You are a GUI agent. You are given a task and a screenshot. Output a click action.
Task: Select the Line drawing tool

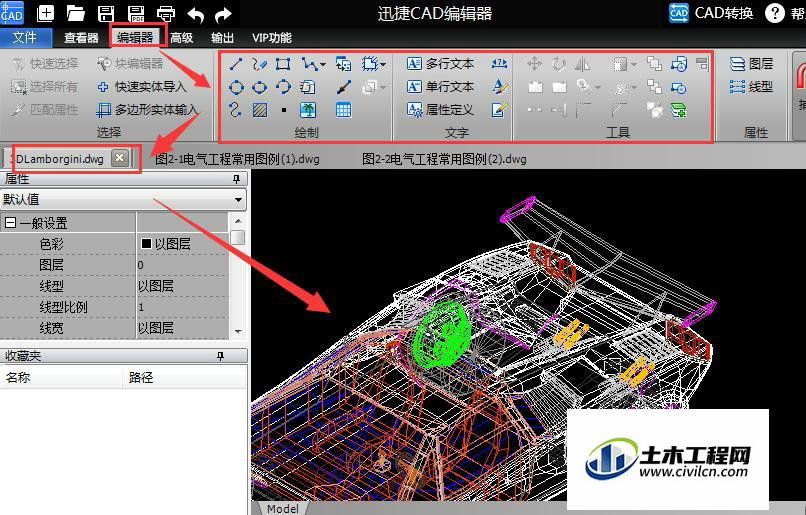[236, 64]
